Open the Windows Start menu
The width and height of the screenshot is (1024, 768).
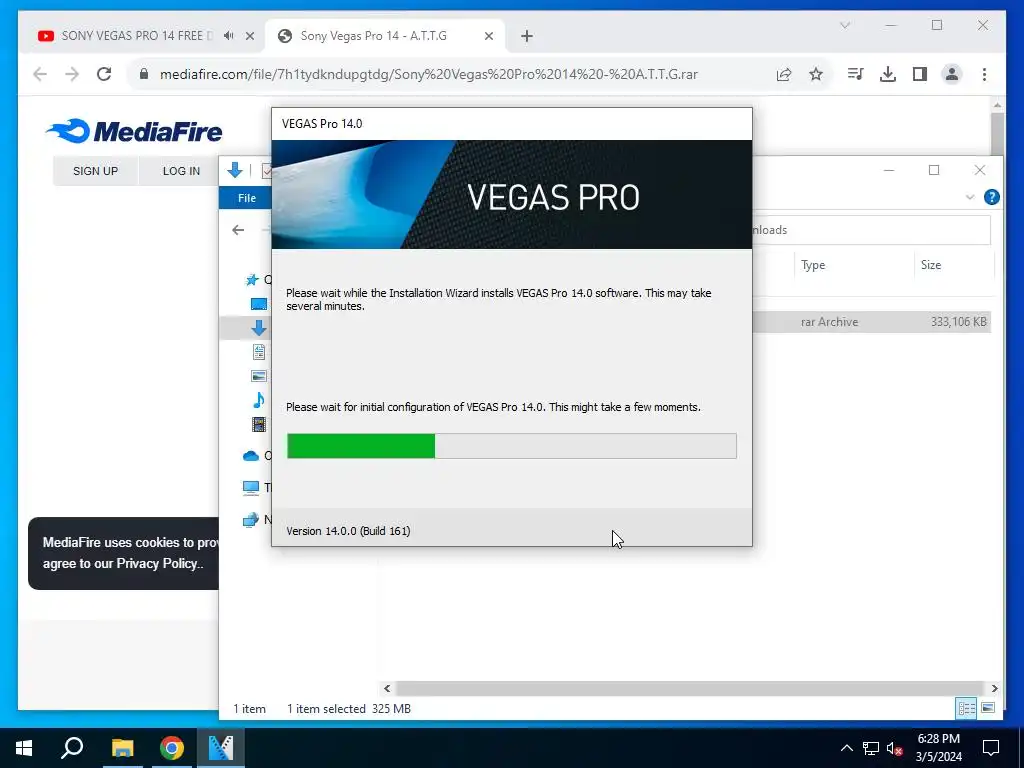coord(24,748)
